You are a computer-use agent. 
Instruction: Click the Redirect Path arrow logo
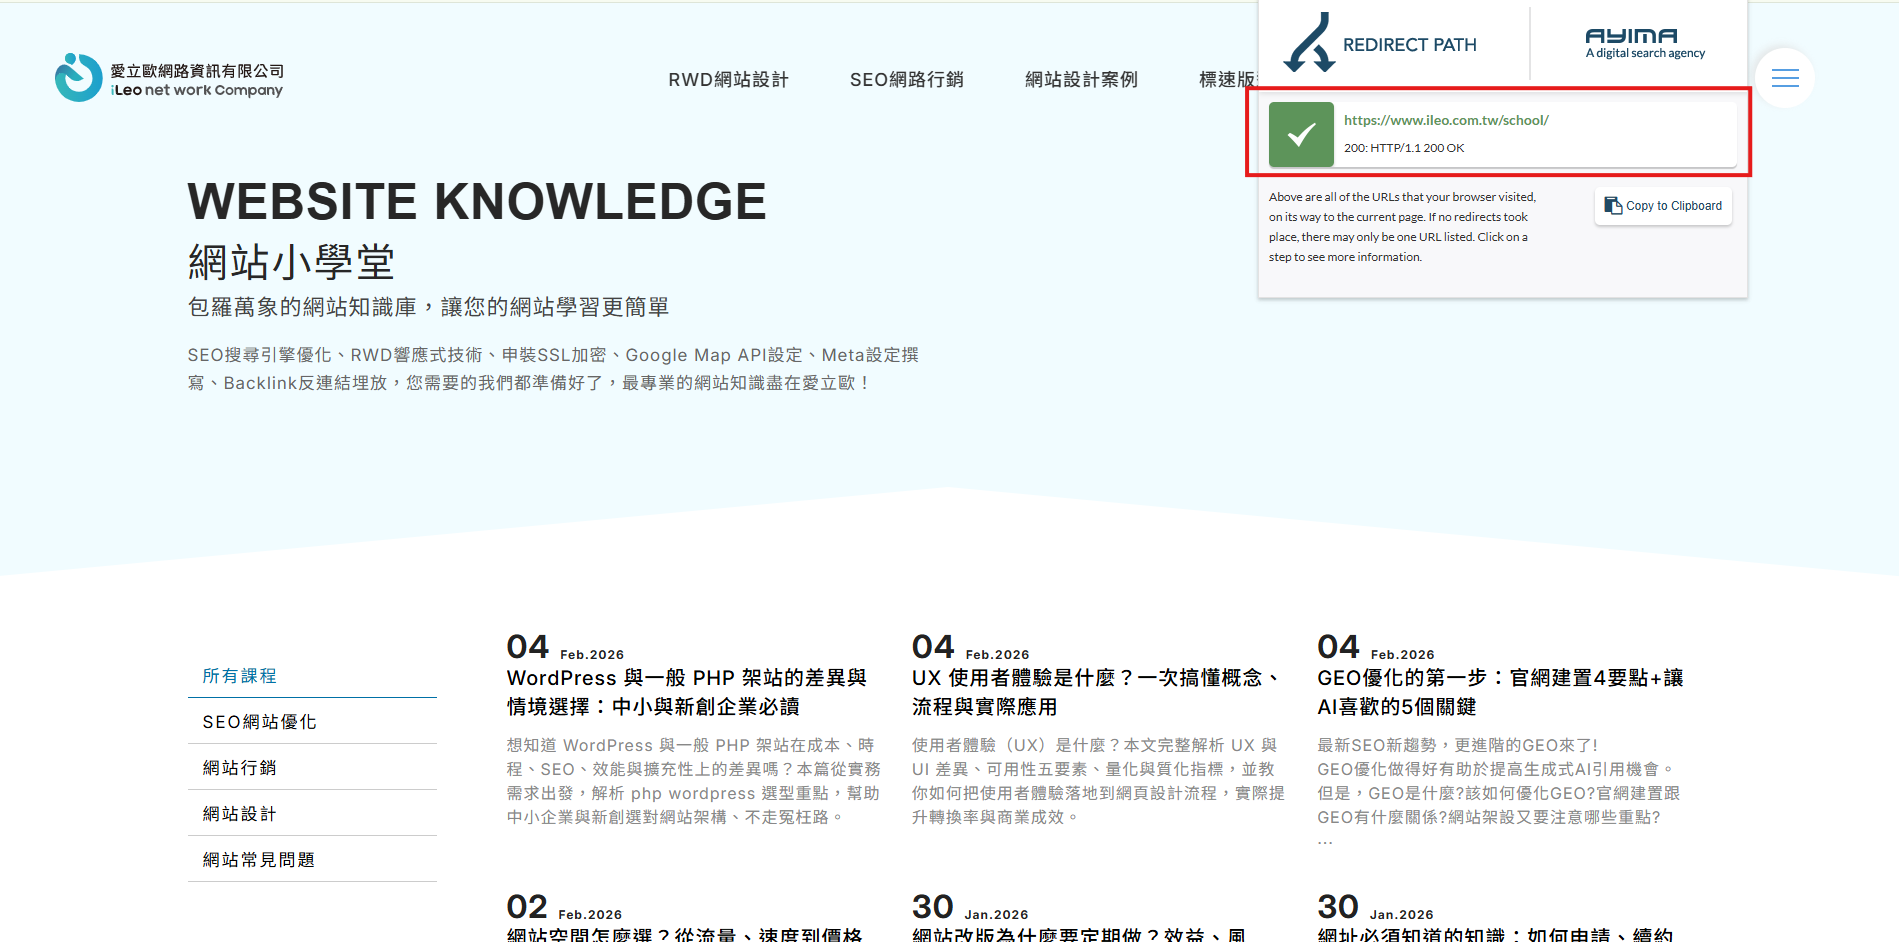click(1310, 44)
